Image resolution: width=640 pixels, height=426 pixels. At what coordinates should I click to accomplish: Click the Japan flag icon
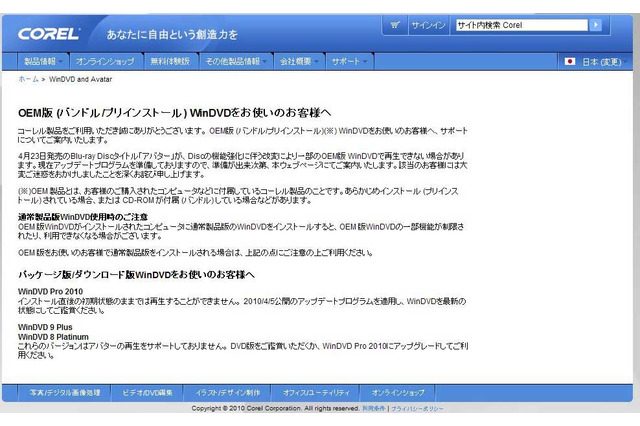tap(570, 61)
